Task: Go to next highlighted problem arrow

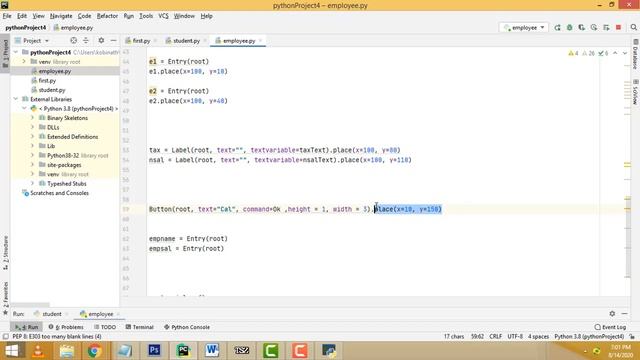Action: click(624, 53)
